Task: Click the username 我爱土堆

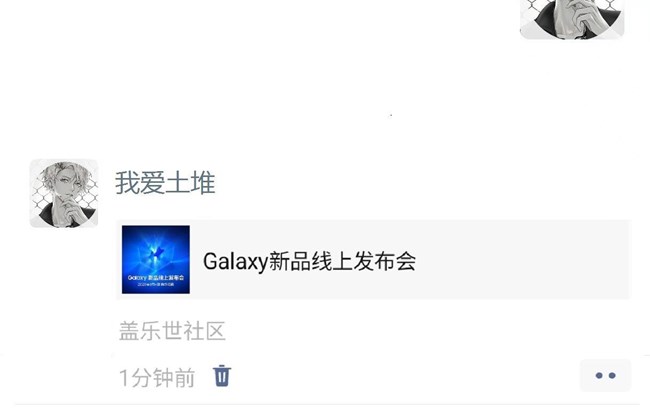Action: (165, 183)
